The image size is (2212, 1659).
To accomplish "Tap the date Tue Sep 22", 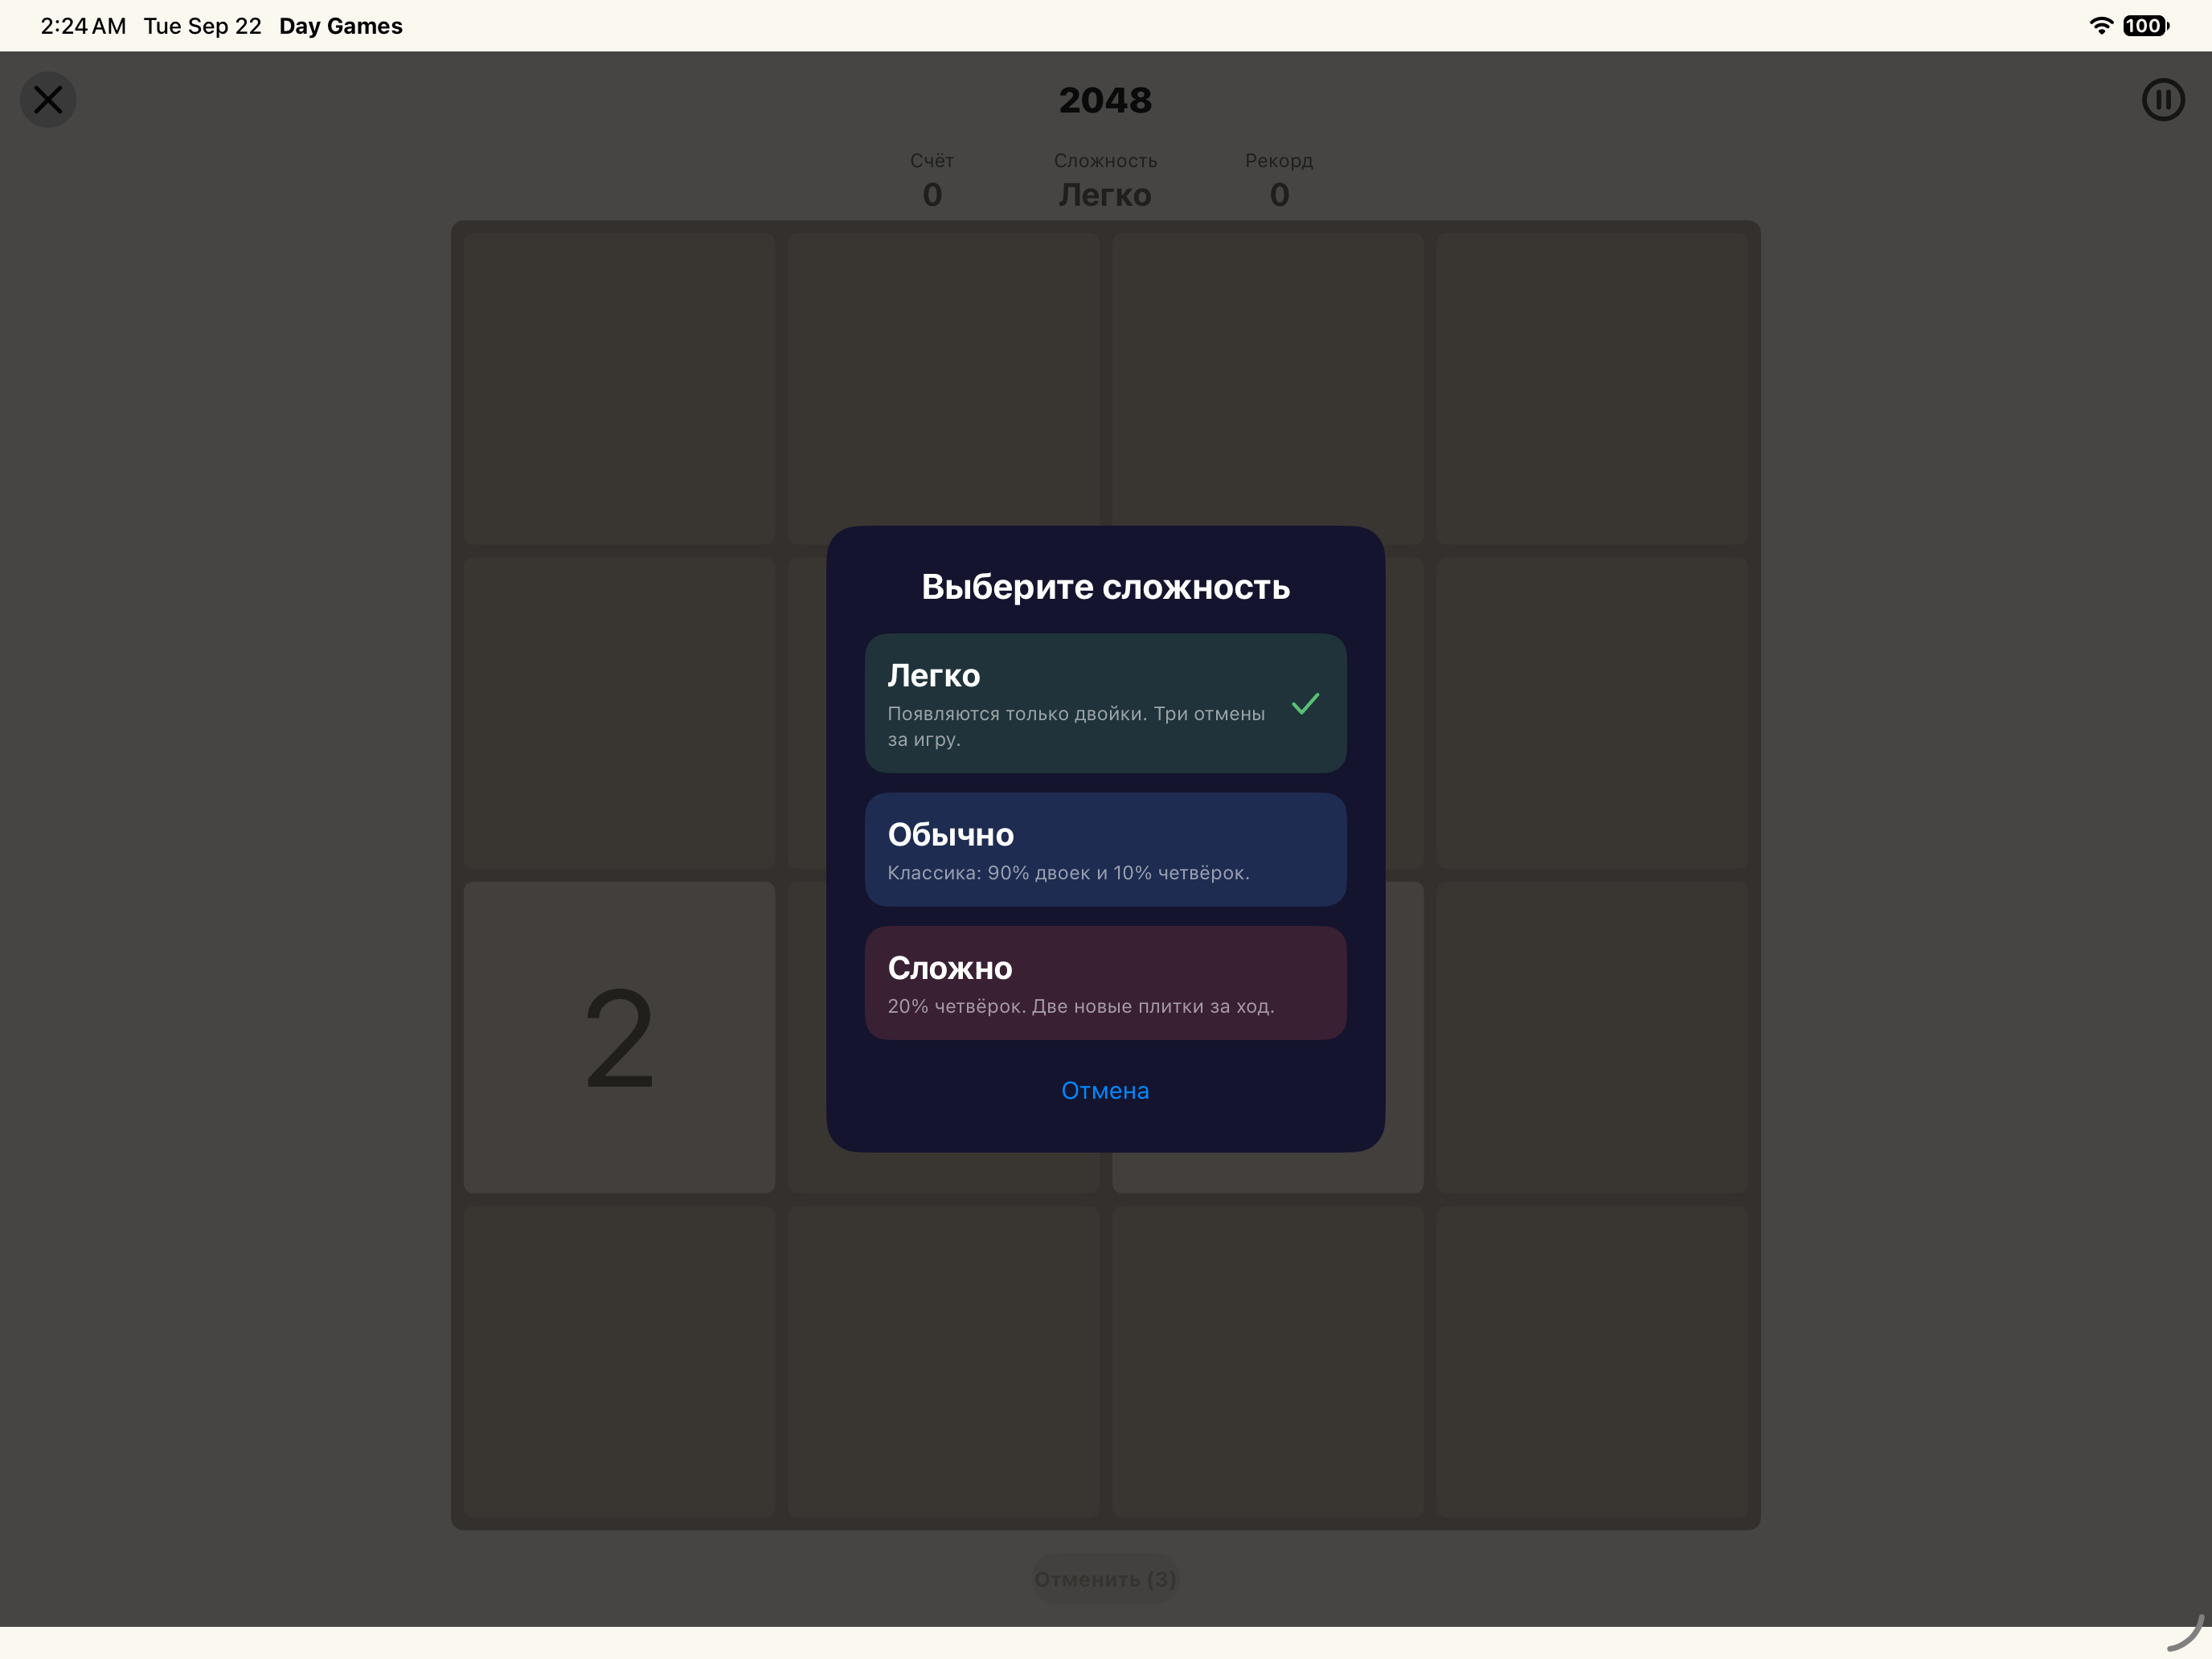I will coord(202,26).
